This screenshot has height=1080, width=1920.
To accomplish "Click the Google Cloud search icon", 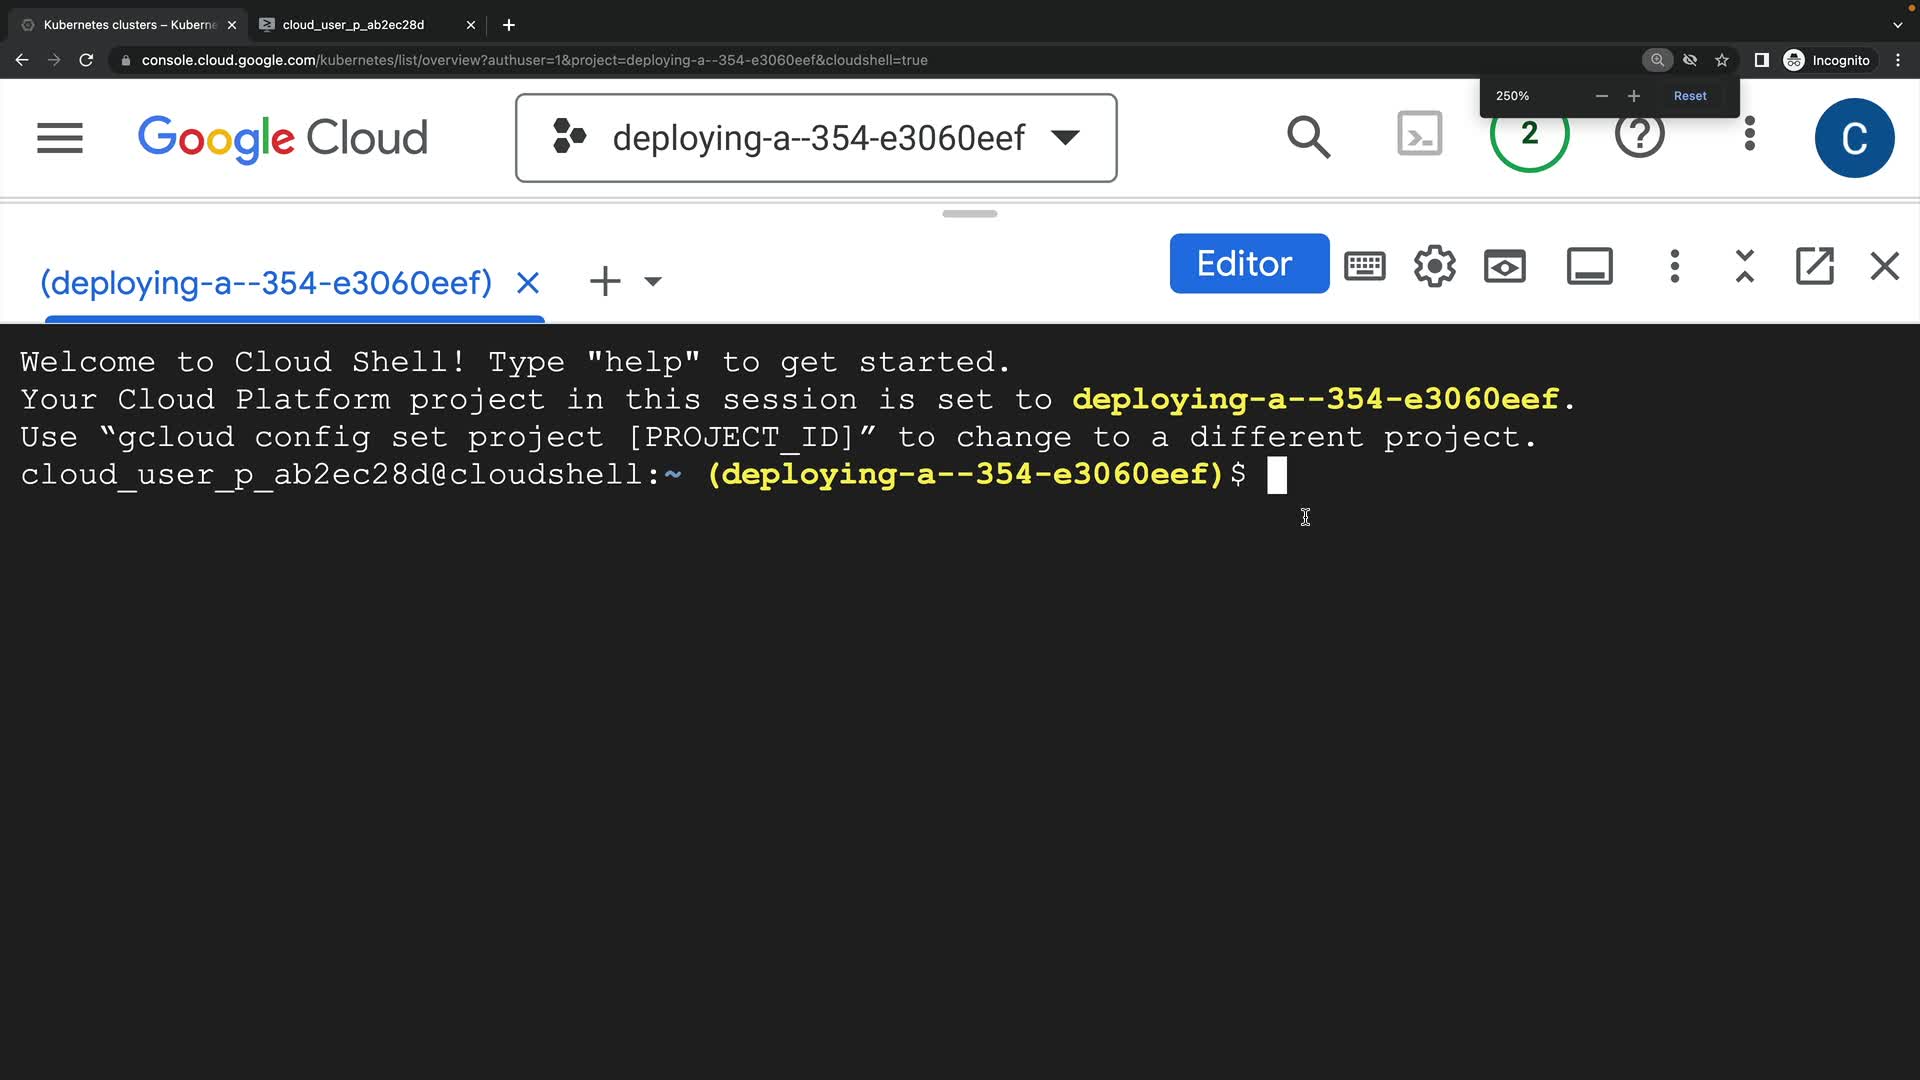I will pos(1308,137).
